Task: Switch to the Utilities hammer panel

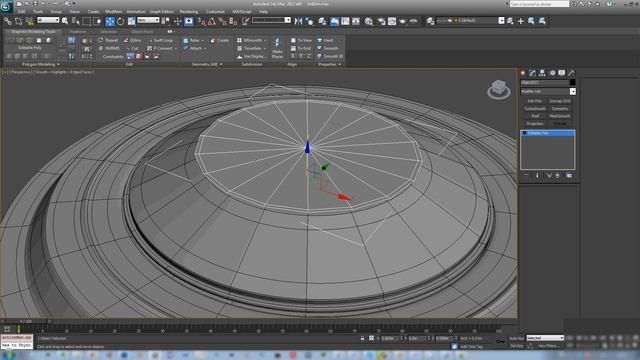Action: pyautogui.click(x=571, y=73)
